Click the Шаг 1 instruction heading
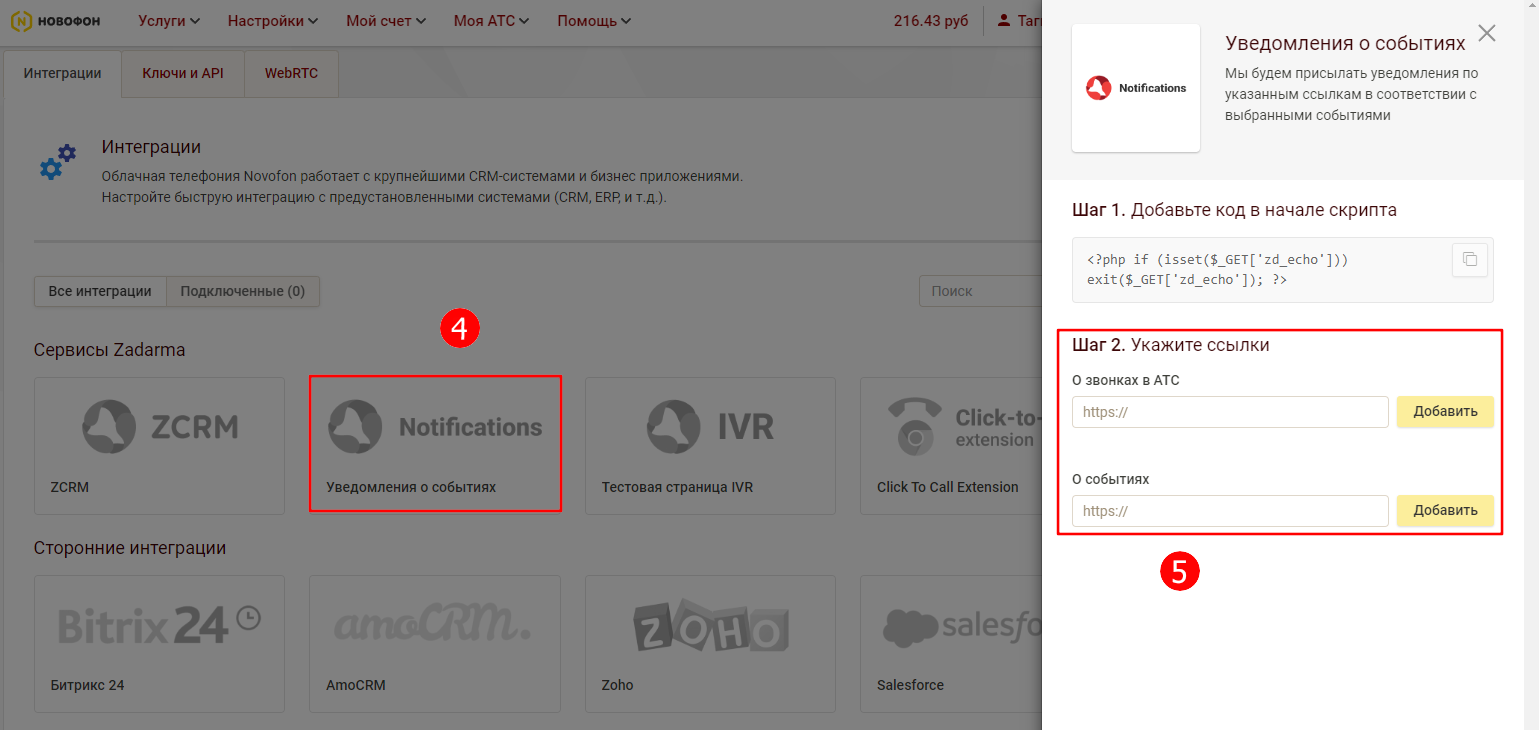Viewport: 1539px width, 730px height. 1234,210
